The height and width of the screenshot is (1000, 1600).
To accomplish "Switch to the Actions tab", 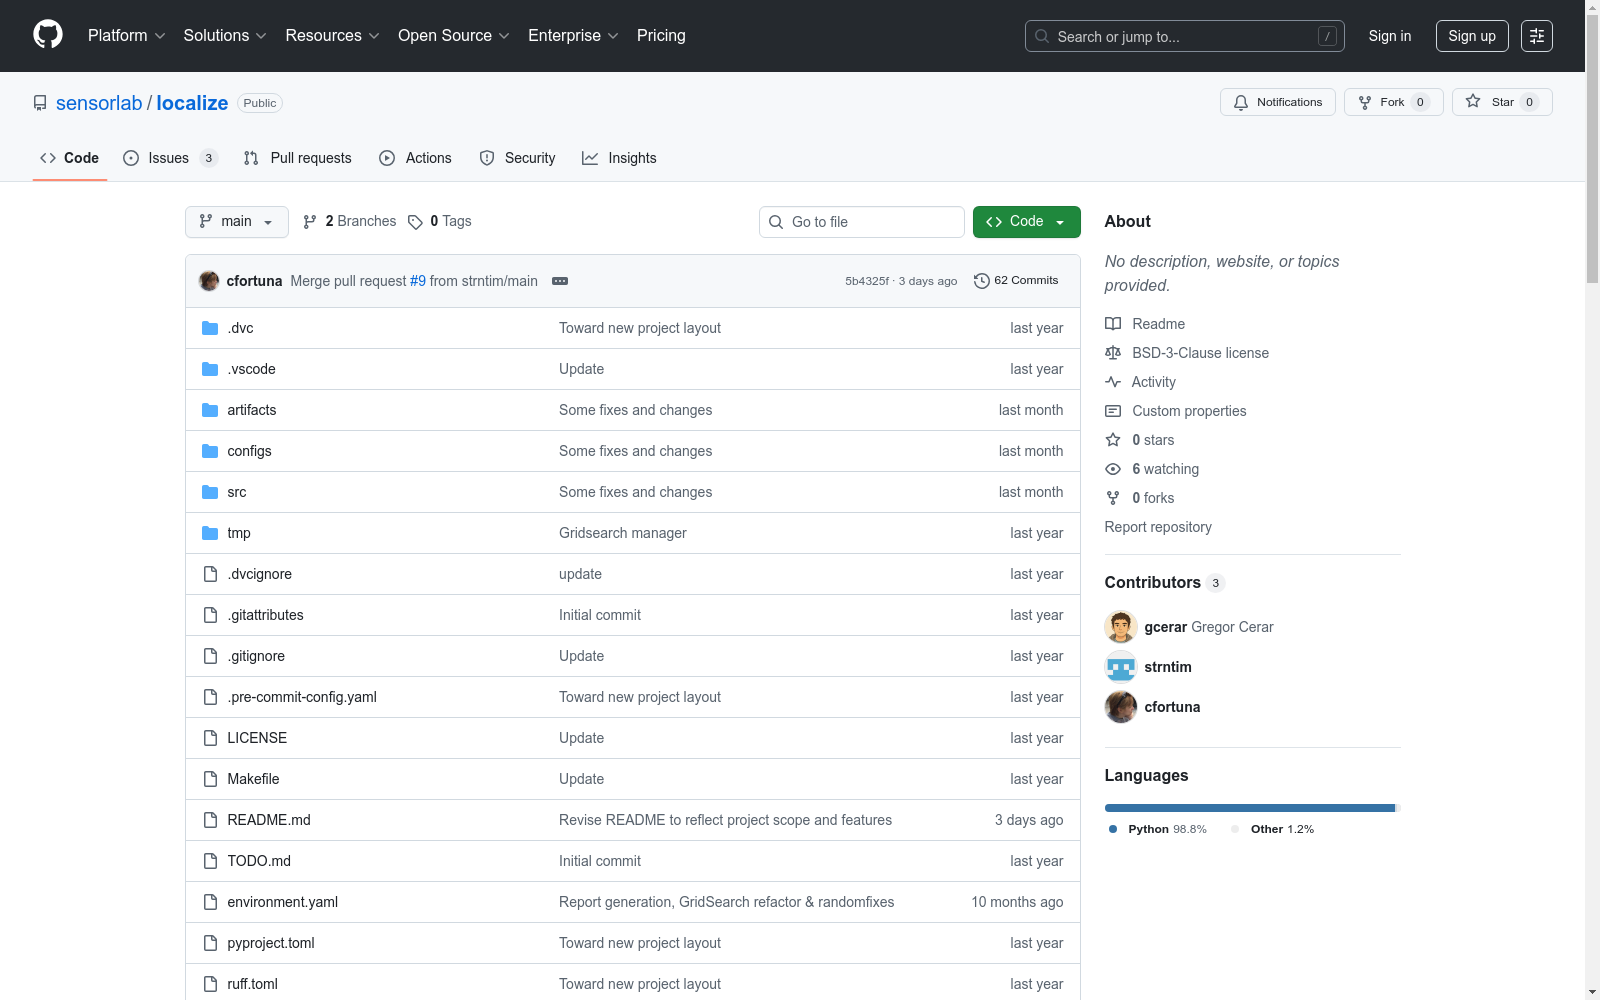I will pos(416,158).
